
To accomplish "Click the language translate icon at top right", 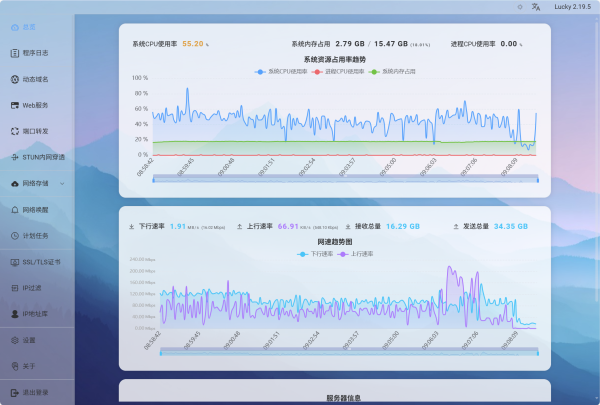I will (536, 7).
